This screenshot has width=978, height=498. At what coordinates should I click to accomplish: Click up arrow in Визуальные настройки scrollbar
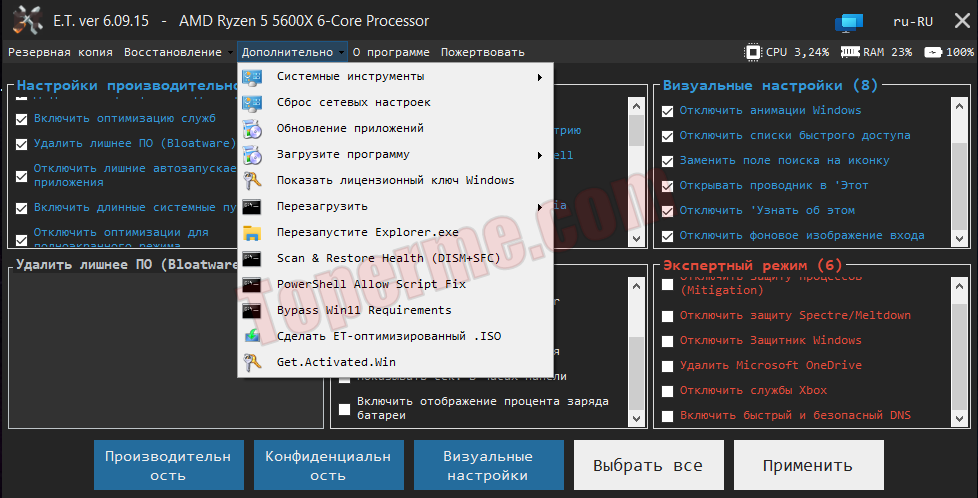pyautogui.click(x=959, y=106)
